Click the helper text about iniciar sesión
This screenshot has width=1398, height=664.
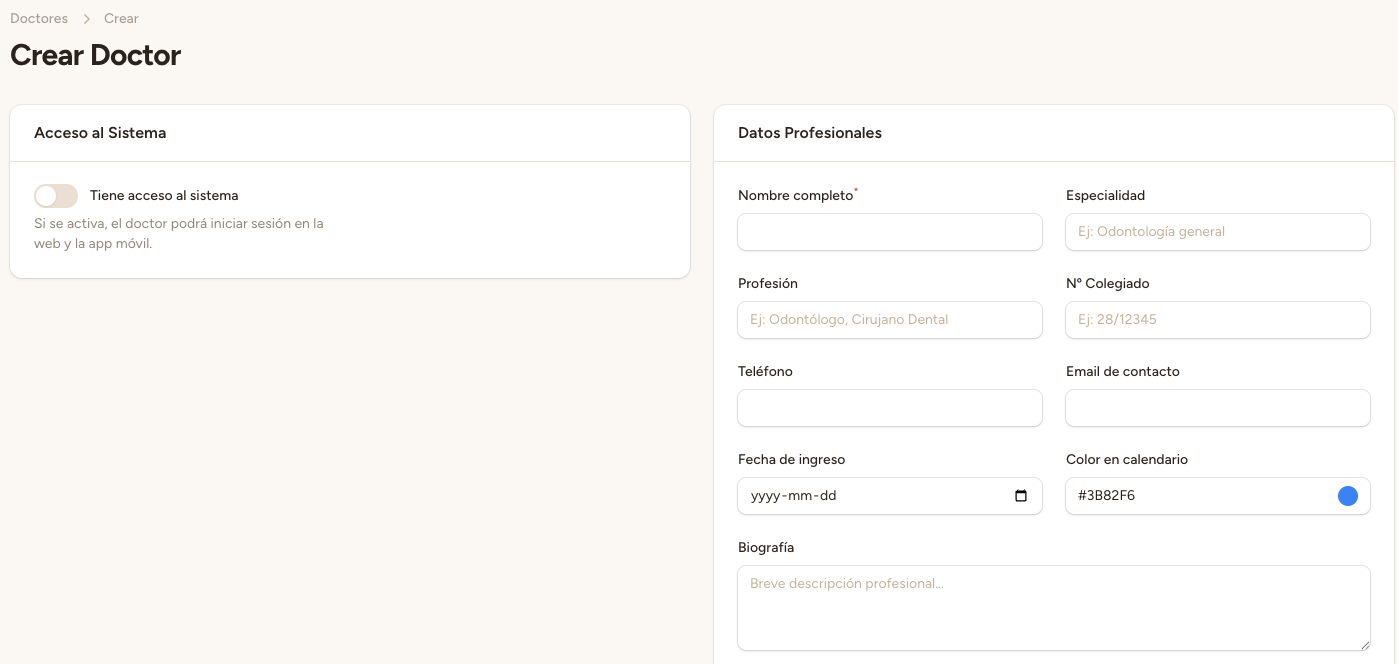point(179,234)
